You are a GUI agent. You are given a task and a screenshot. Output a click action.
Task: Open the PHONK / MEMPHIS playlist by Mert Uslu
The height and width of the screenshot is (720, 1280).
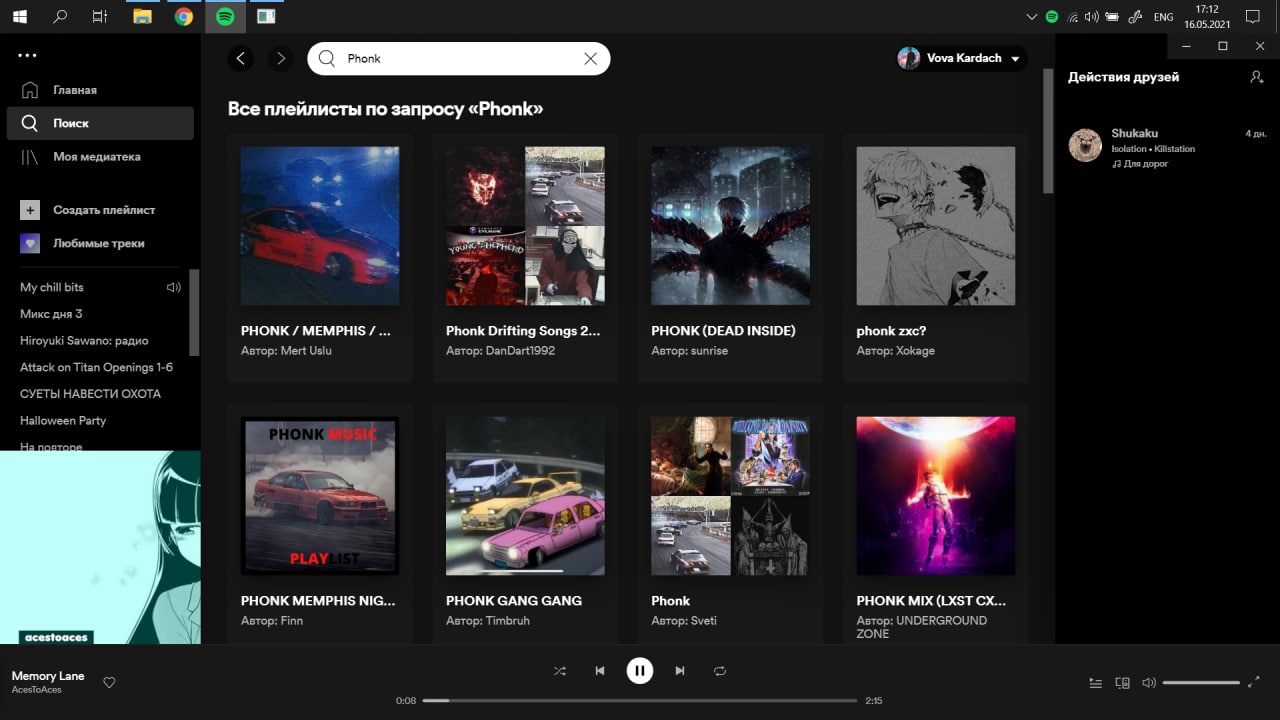point(320,257)
